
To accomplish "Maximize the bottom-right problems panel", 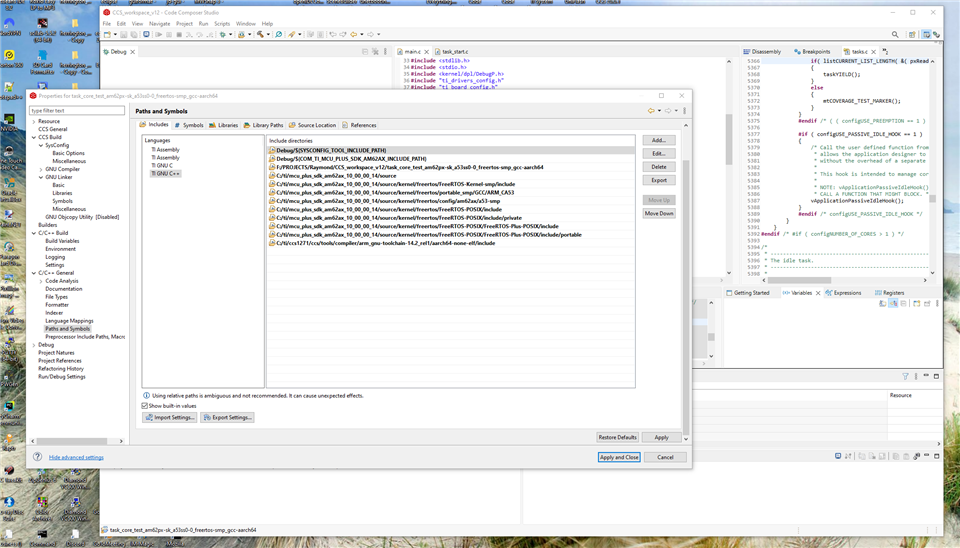I will click(x=936, y=376).
